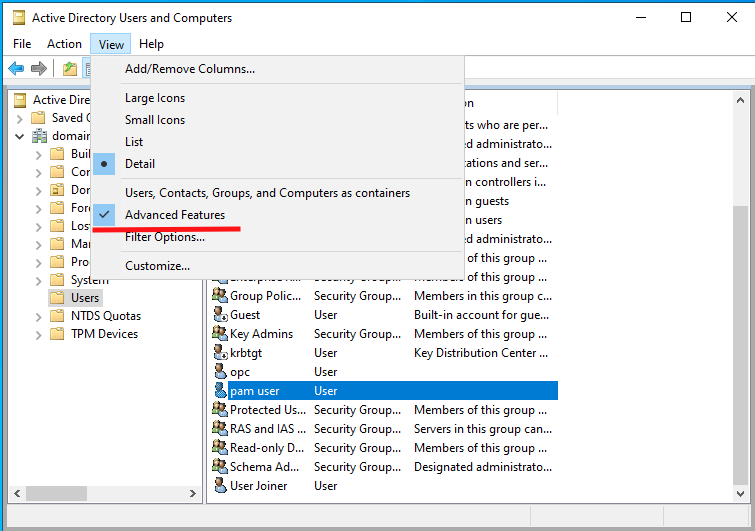755x531 pixels.
Task: Select NTDS Quotas in tree
Action: point(106,316)
